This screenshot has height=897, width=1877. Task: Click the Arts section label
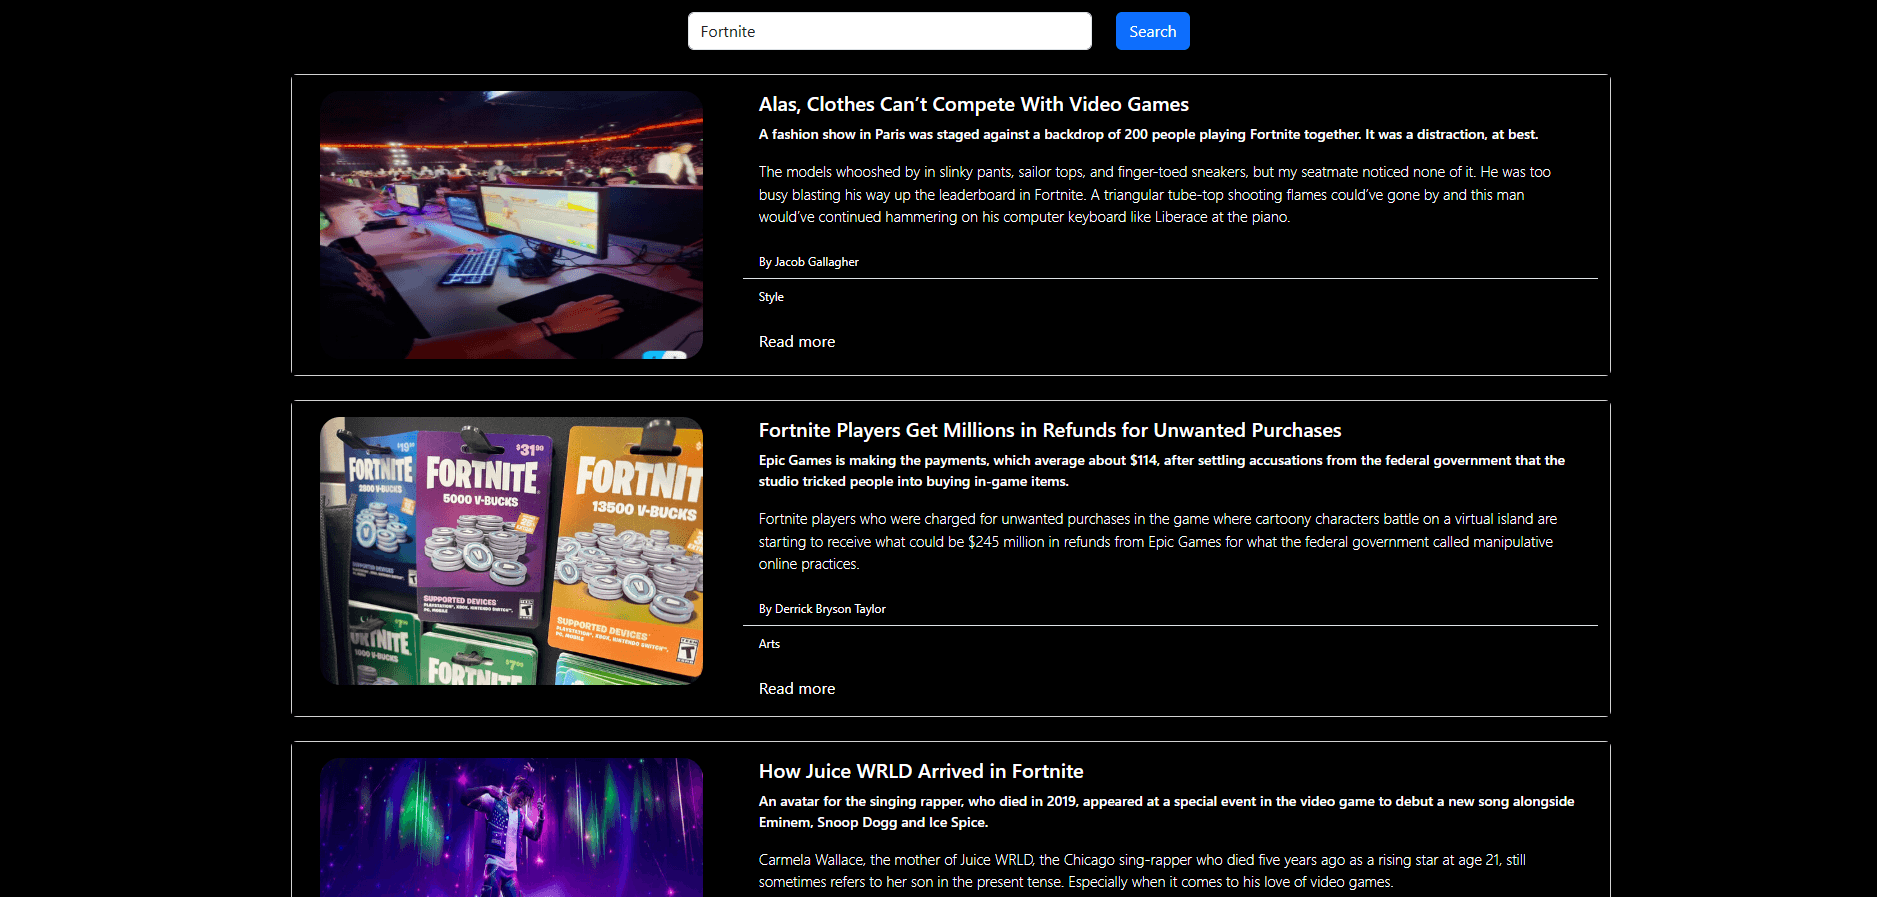(769, 644)
